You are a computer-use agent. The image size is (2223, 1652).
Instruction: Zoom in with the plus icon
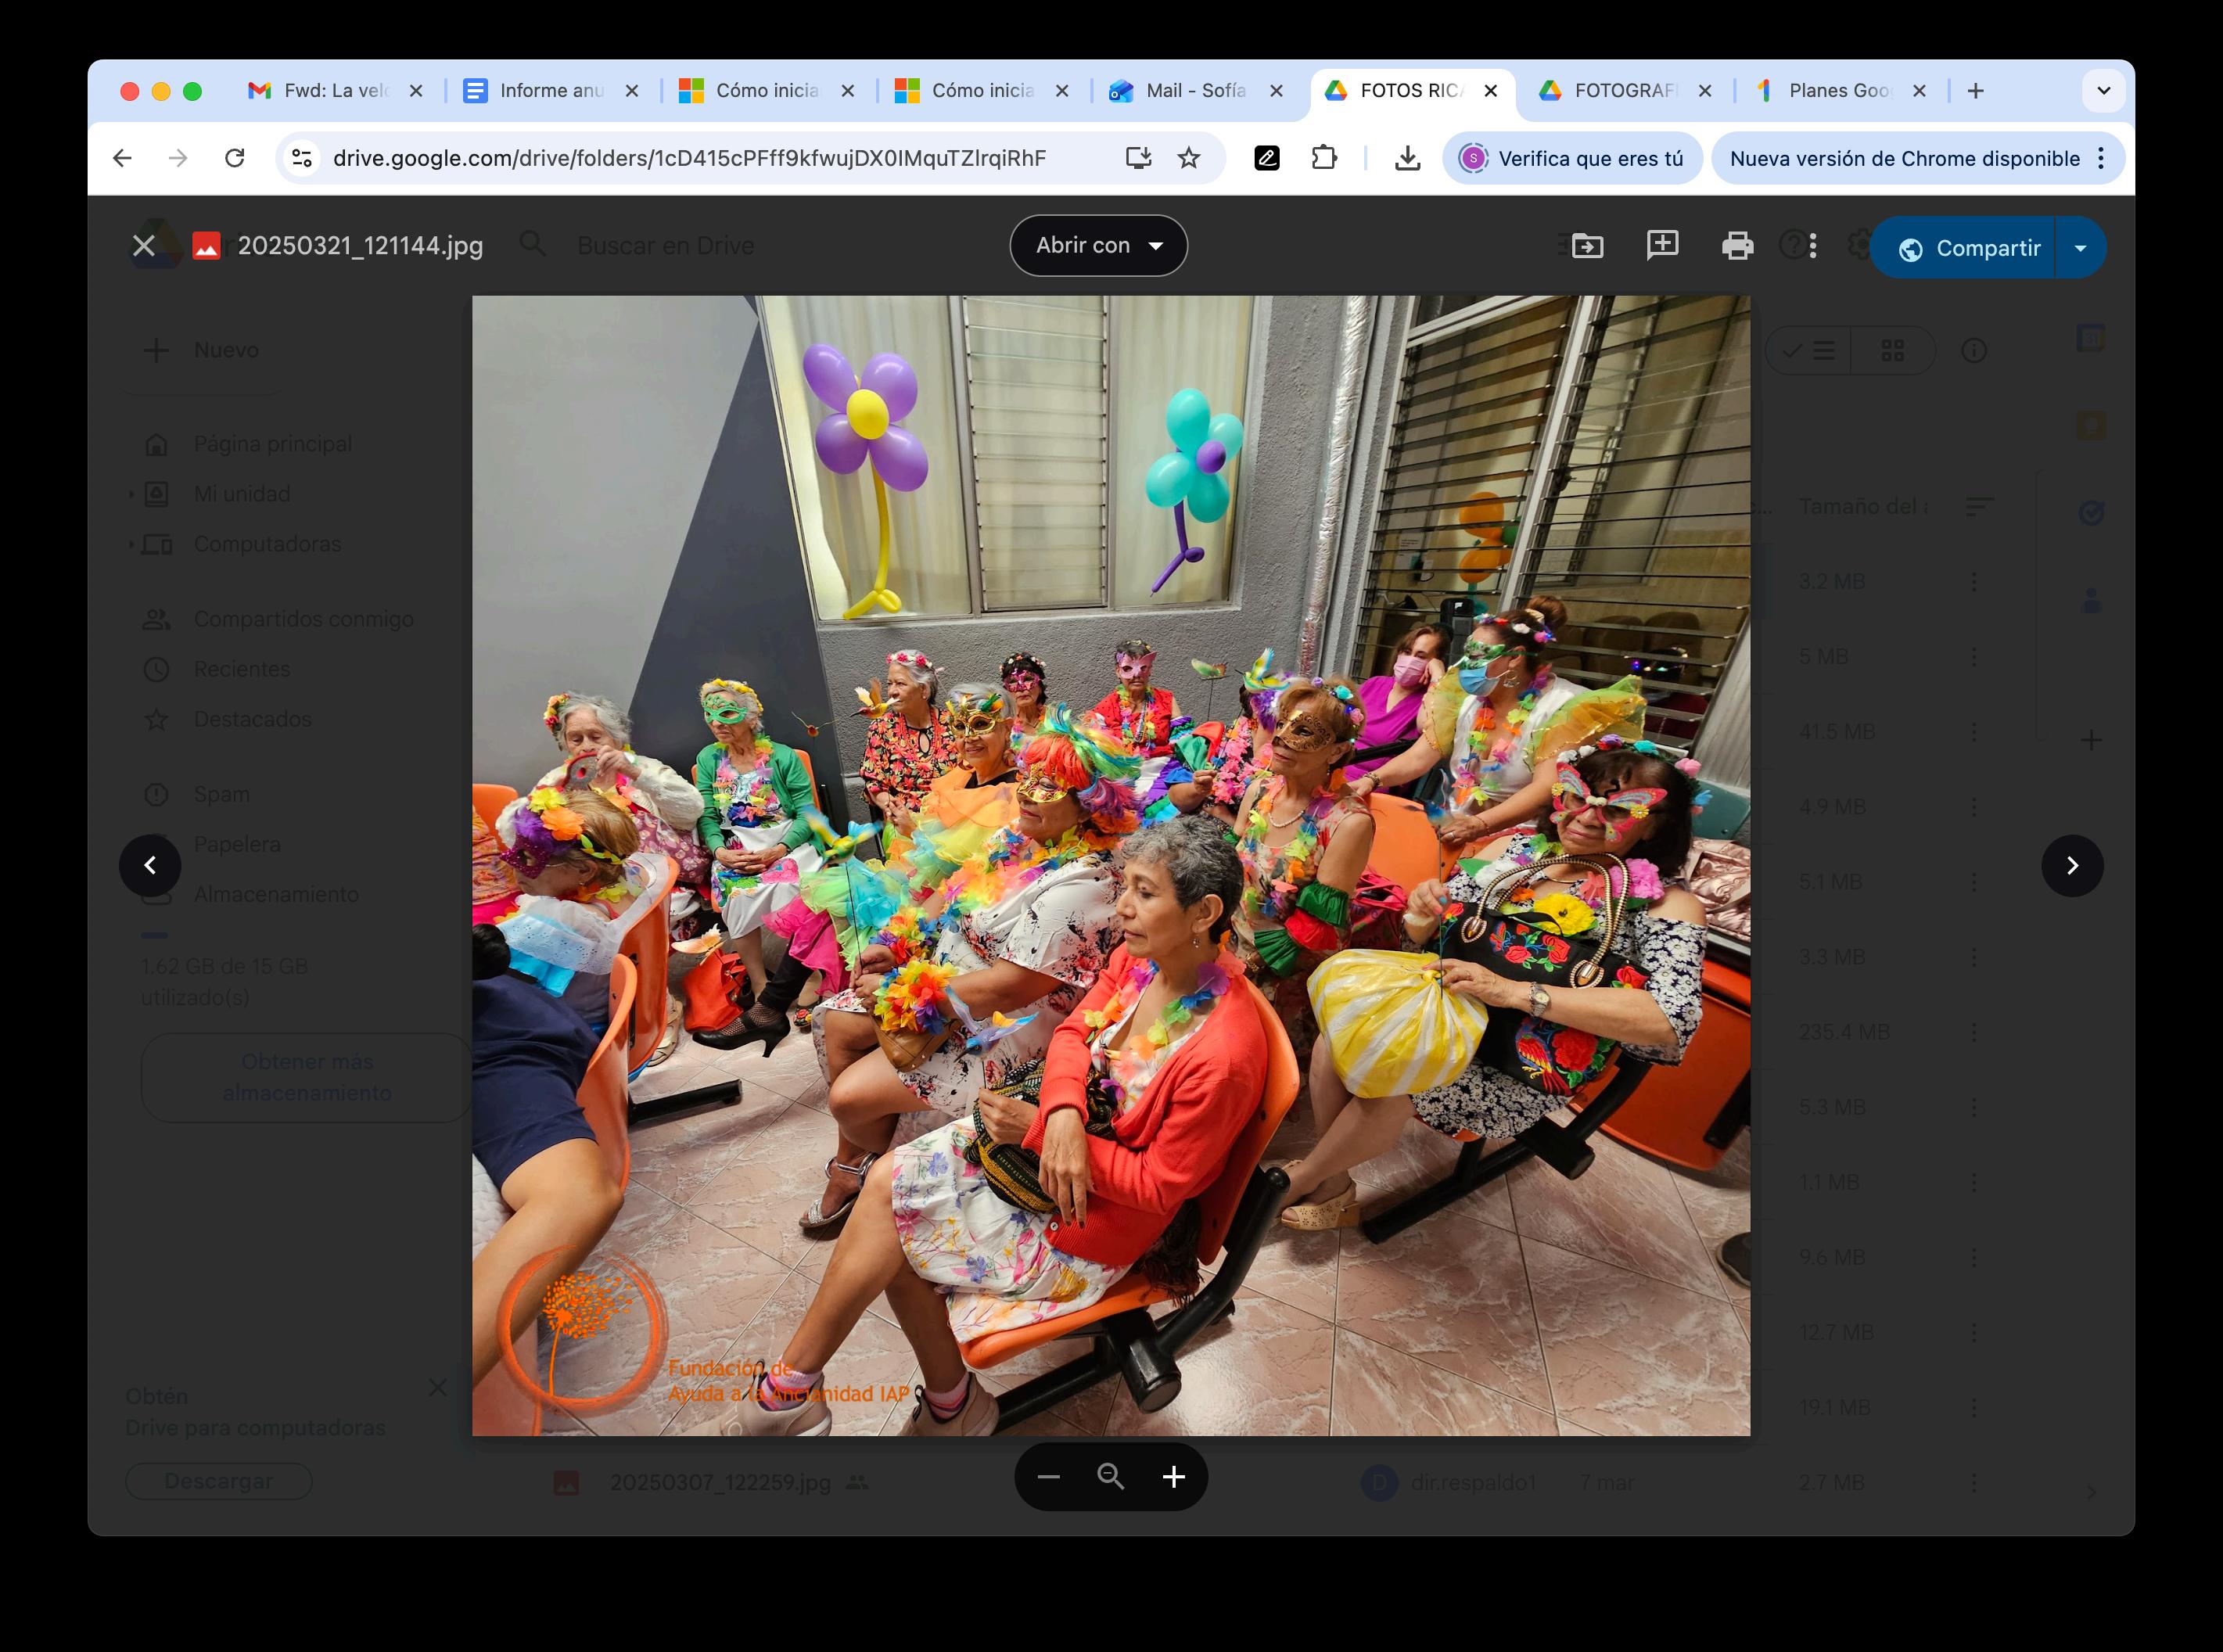coord(1174,1477)
